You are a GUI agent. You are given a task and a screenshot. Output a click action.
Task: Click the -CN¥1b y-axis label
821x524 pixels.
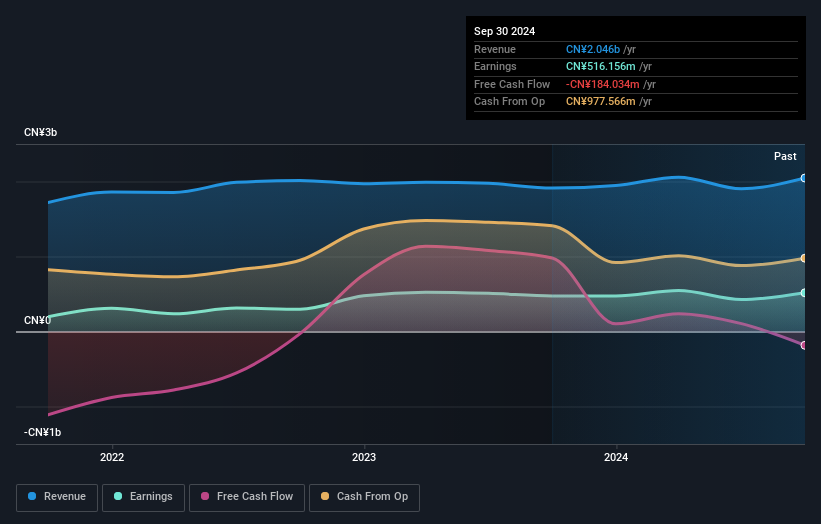42,432
